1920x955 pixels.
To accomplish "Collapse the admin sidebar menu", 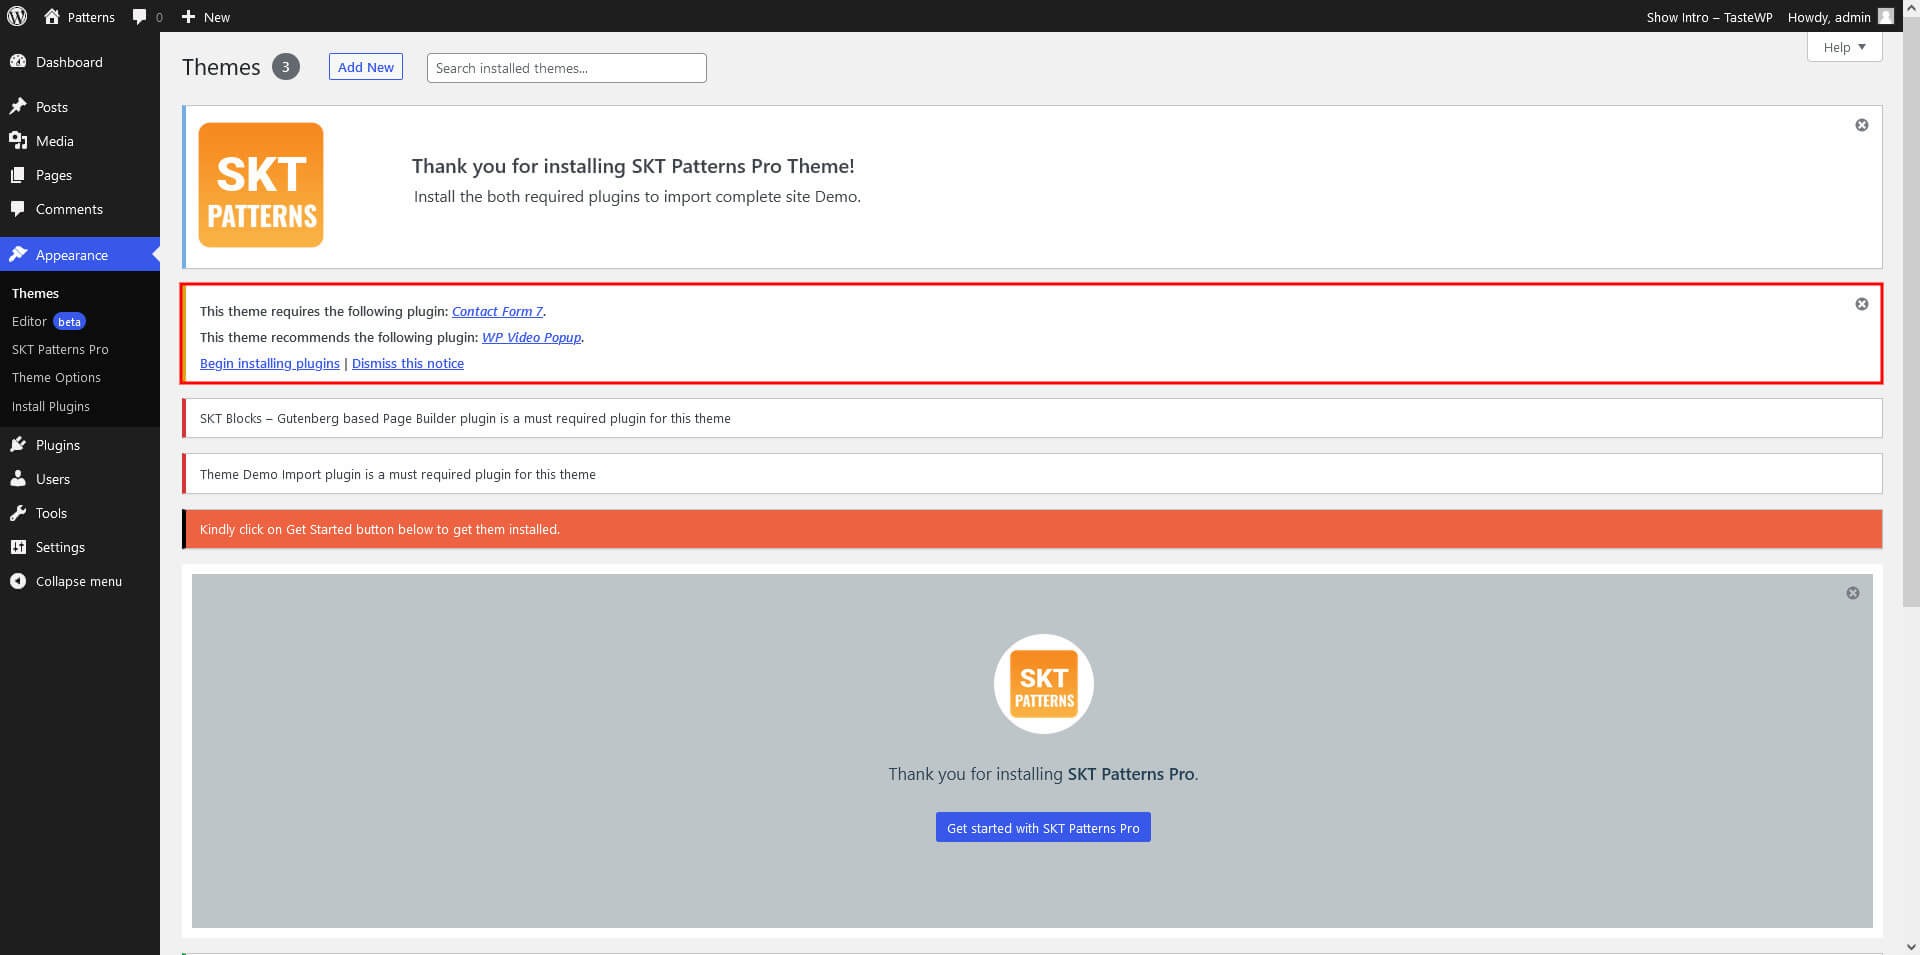I will pyautogui.click(x=80, y=581).
